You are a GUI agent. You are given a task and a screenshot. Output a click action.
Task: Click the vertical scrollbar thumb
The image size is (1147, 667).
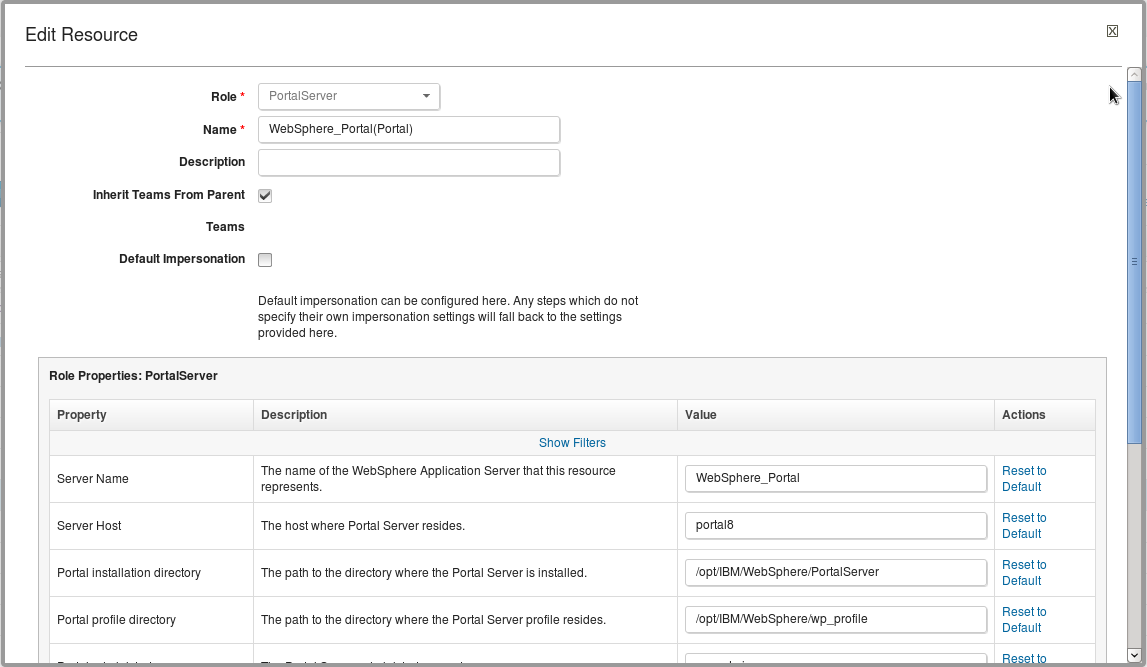click(x=1134, y=260)
